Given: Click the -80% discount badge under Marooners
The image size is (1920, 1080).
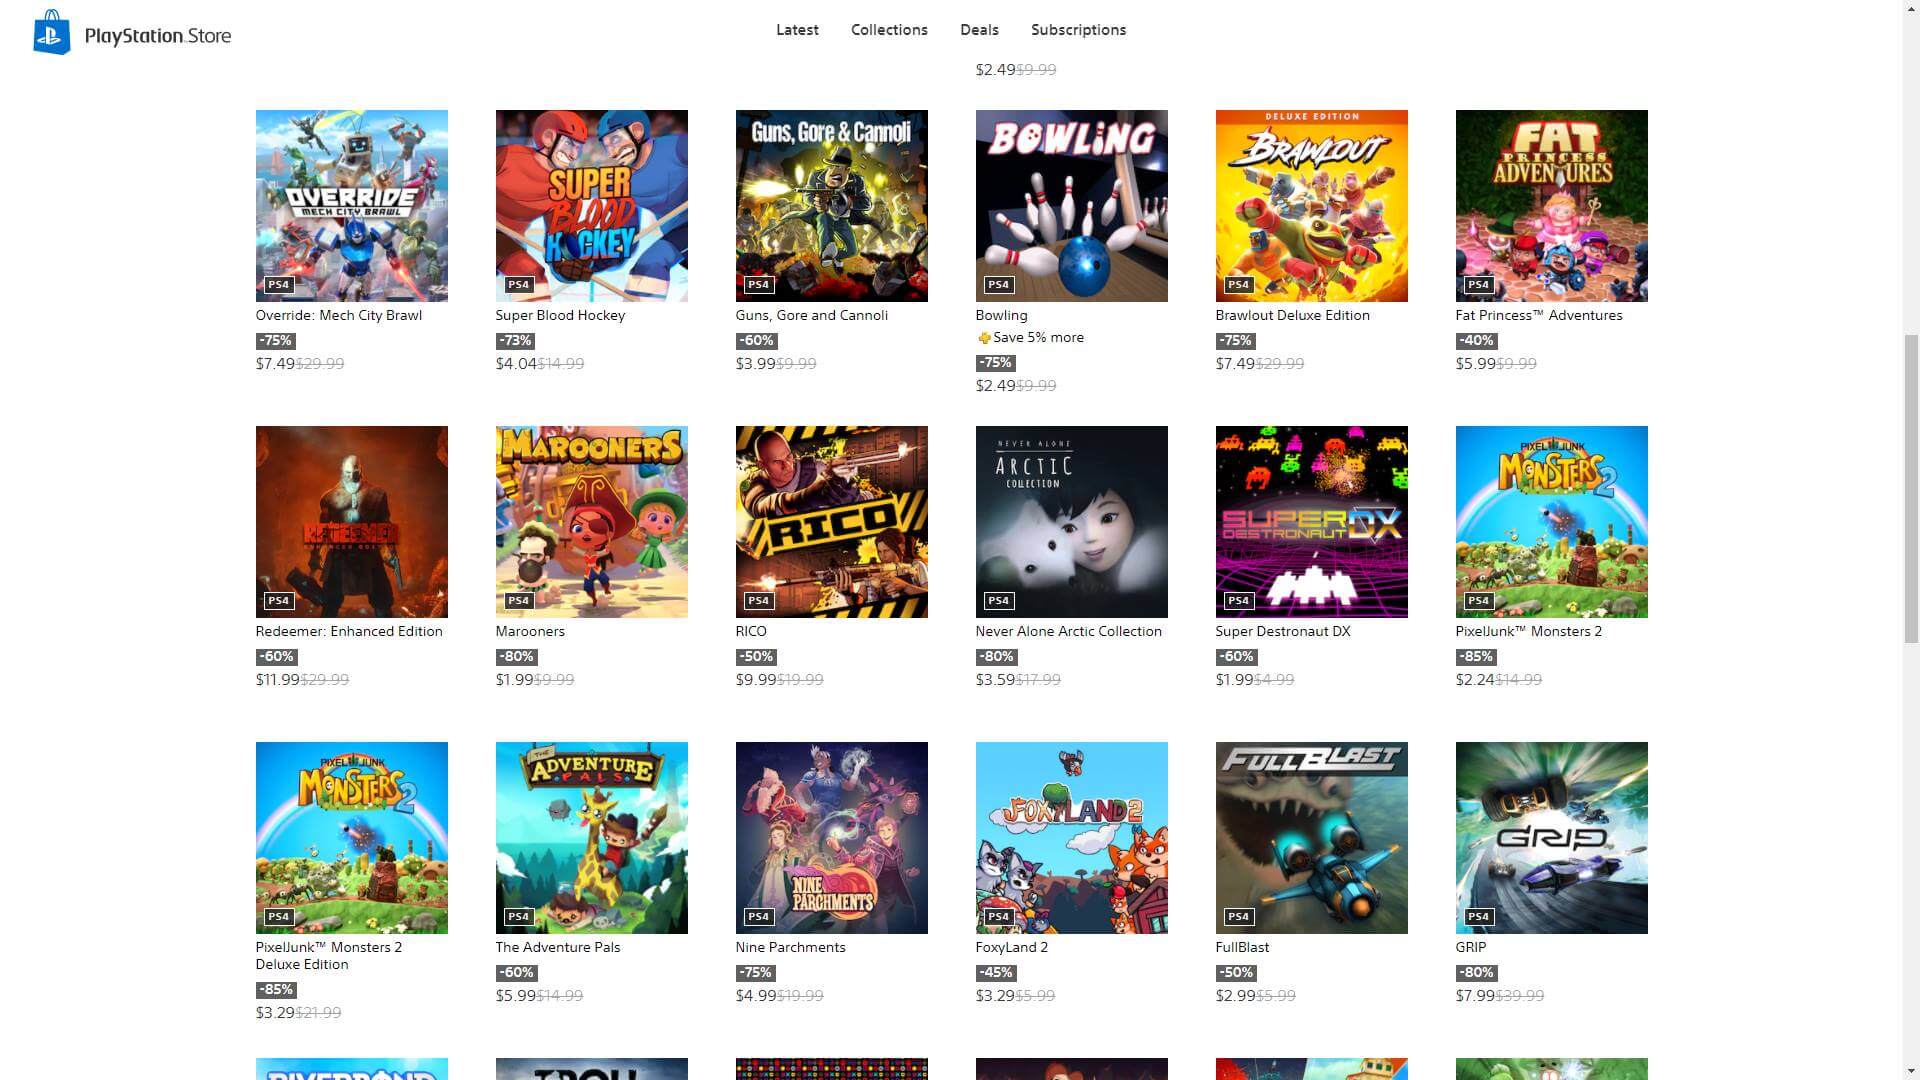Looking at the screenshot, I should tap(516, 657).
